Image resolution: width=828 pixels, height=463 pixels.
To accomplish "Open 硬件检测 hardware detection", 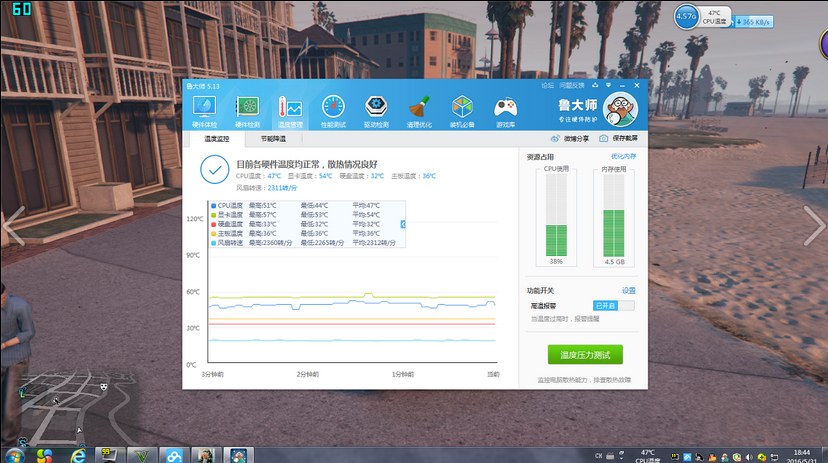I will tap(247, 111).
